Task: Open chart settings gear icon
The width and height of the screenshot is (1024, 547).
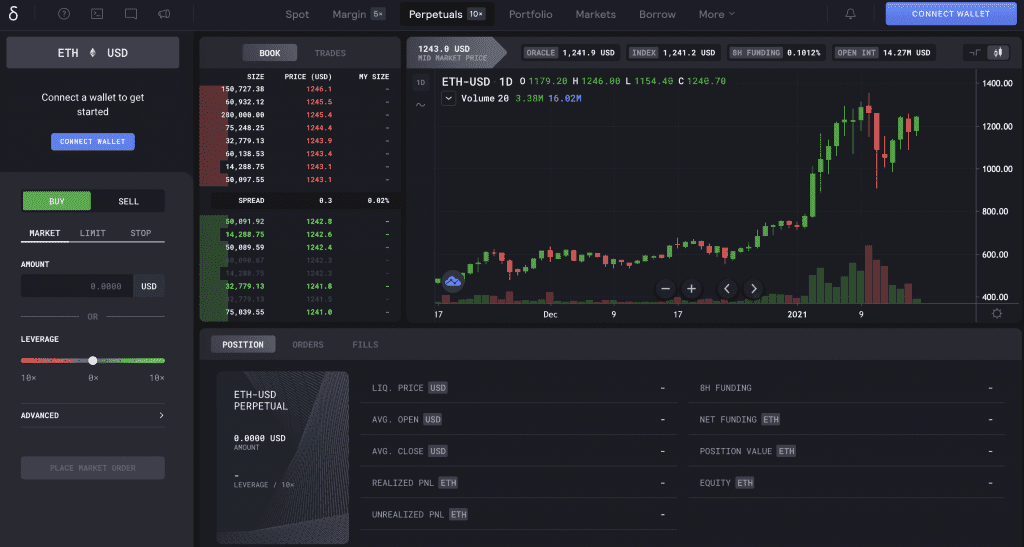Action: [996, 313]
